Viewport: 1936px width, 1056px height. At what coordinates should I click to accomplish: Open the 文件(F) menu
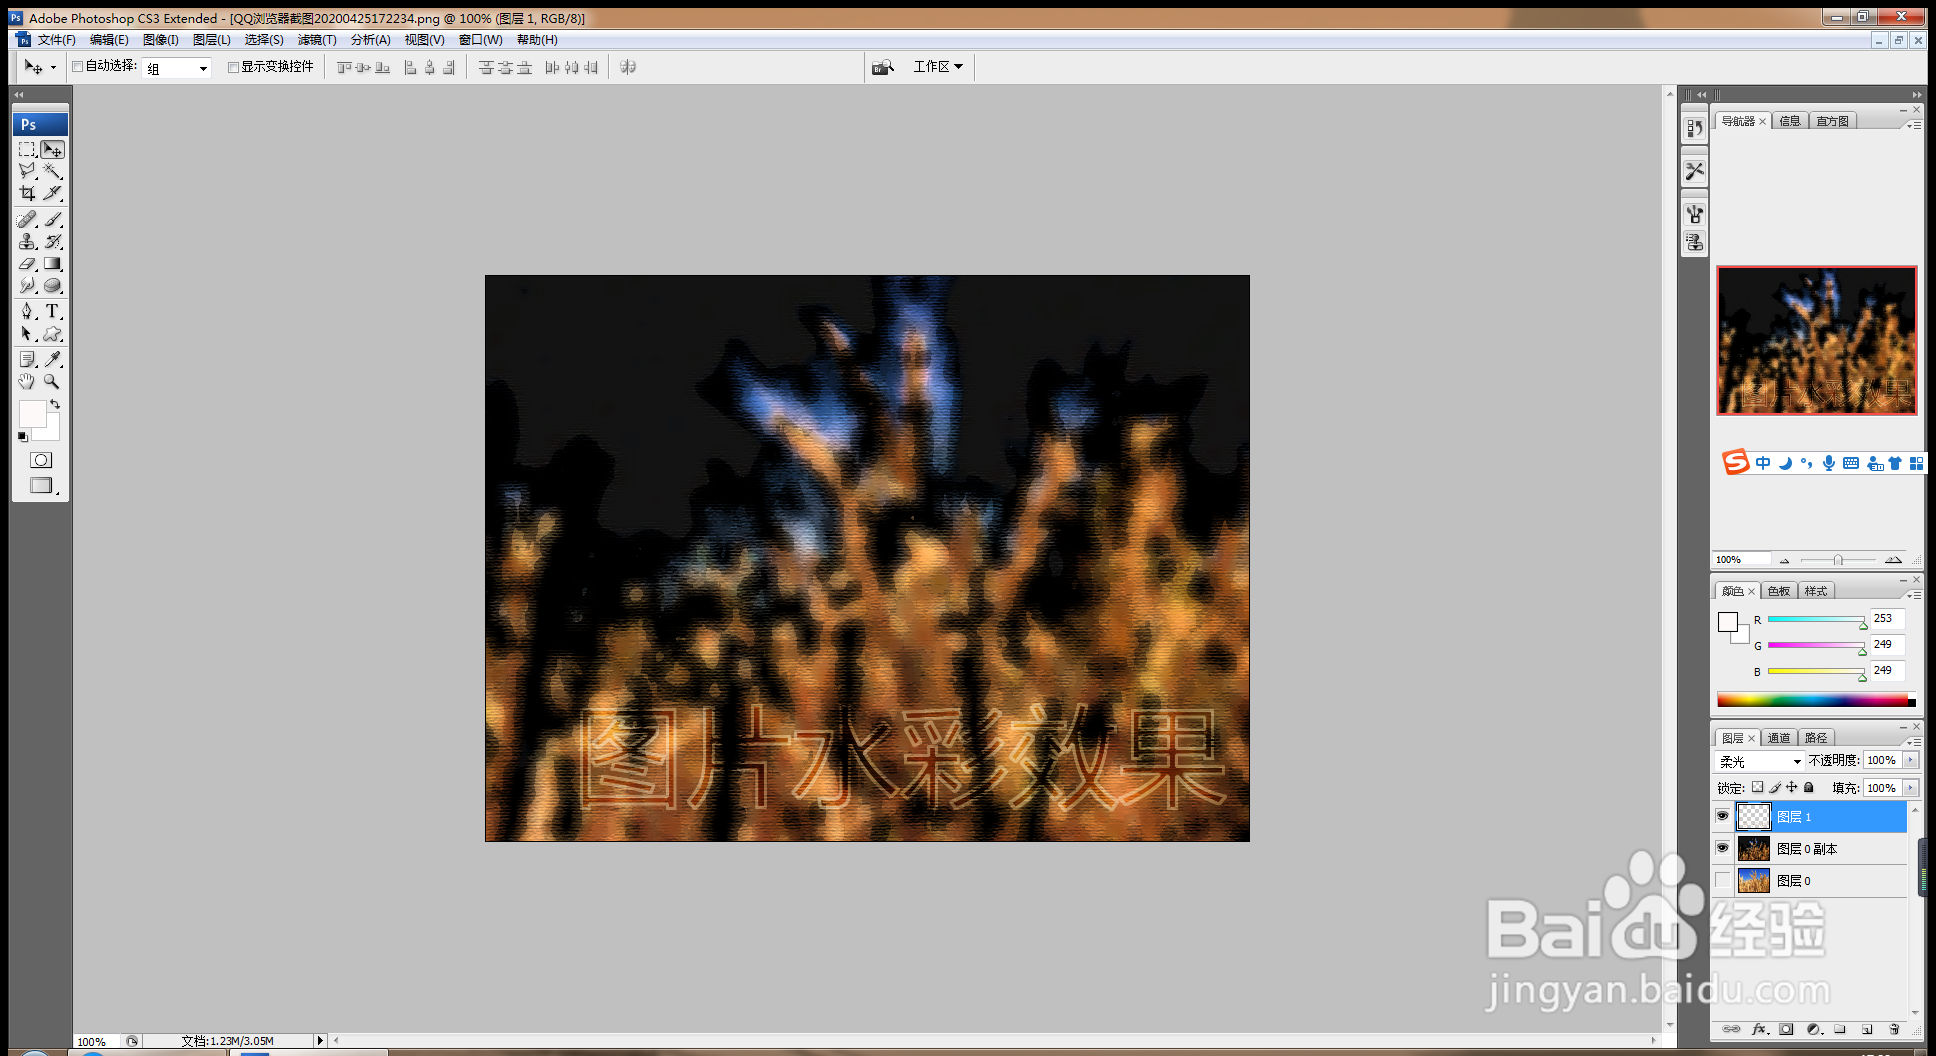tap(56, 40)
